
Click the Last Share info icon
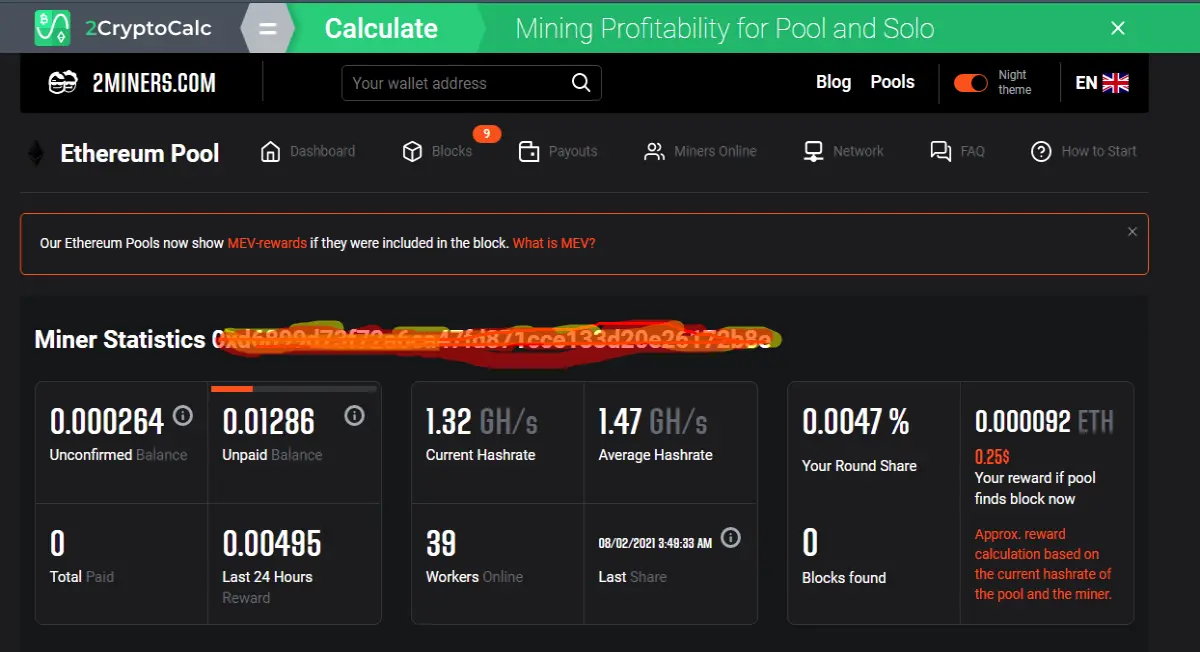click(x=731, y=538)
